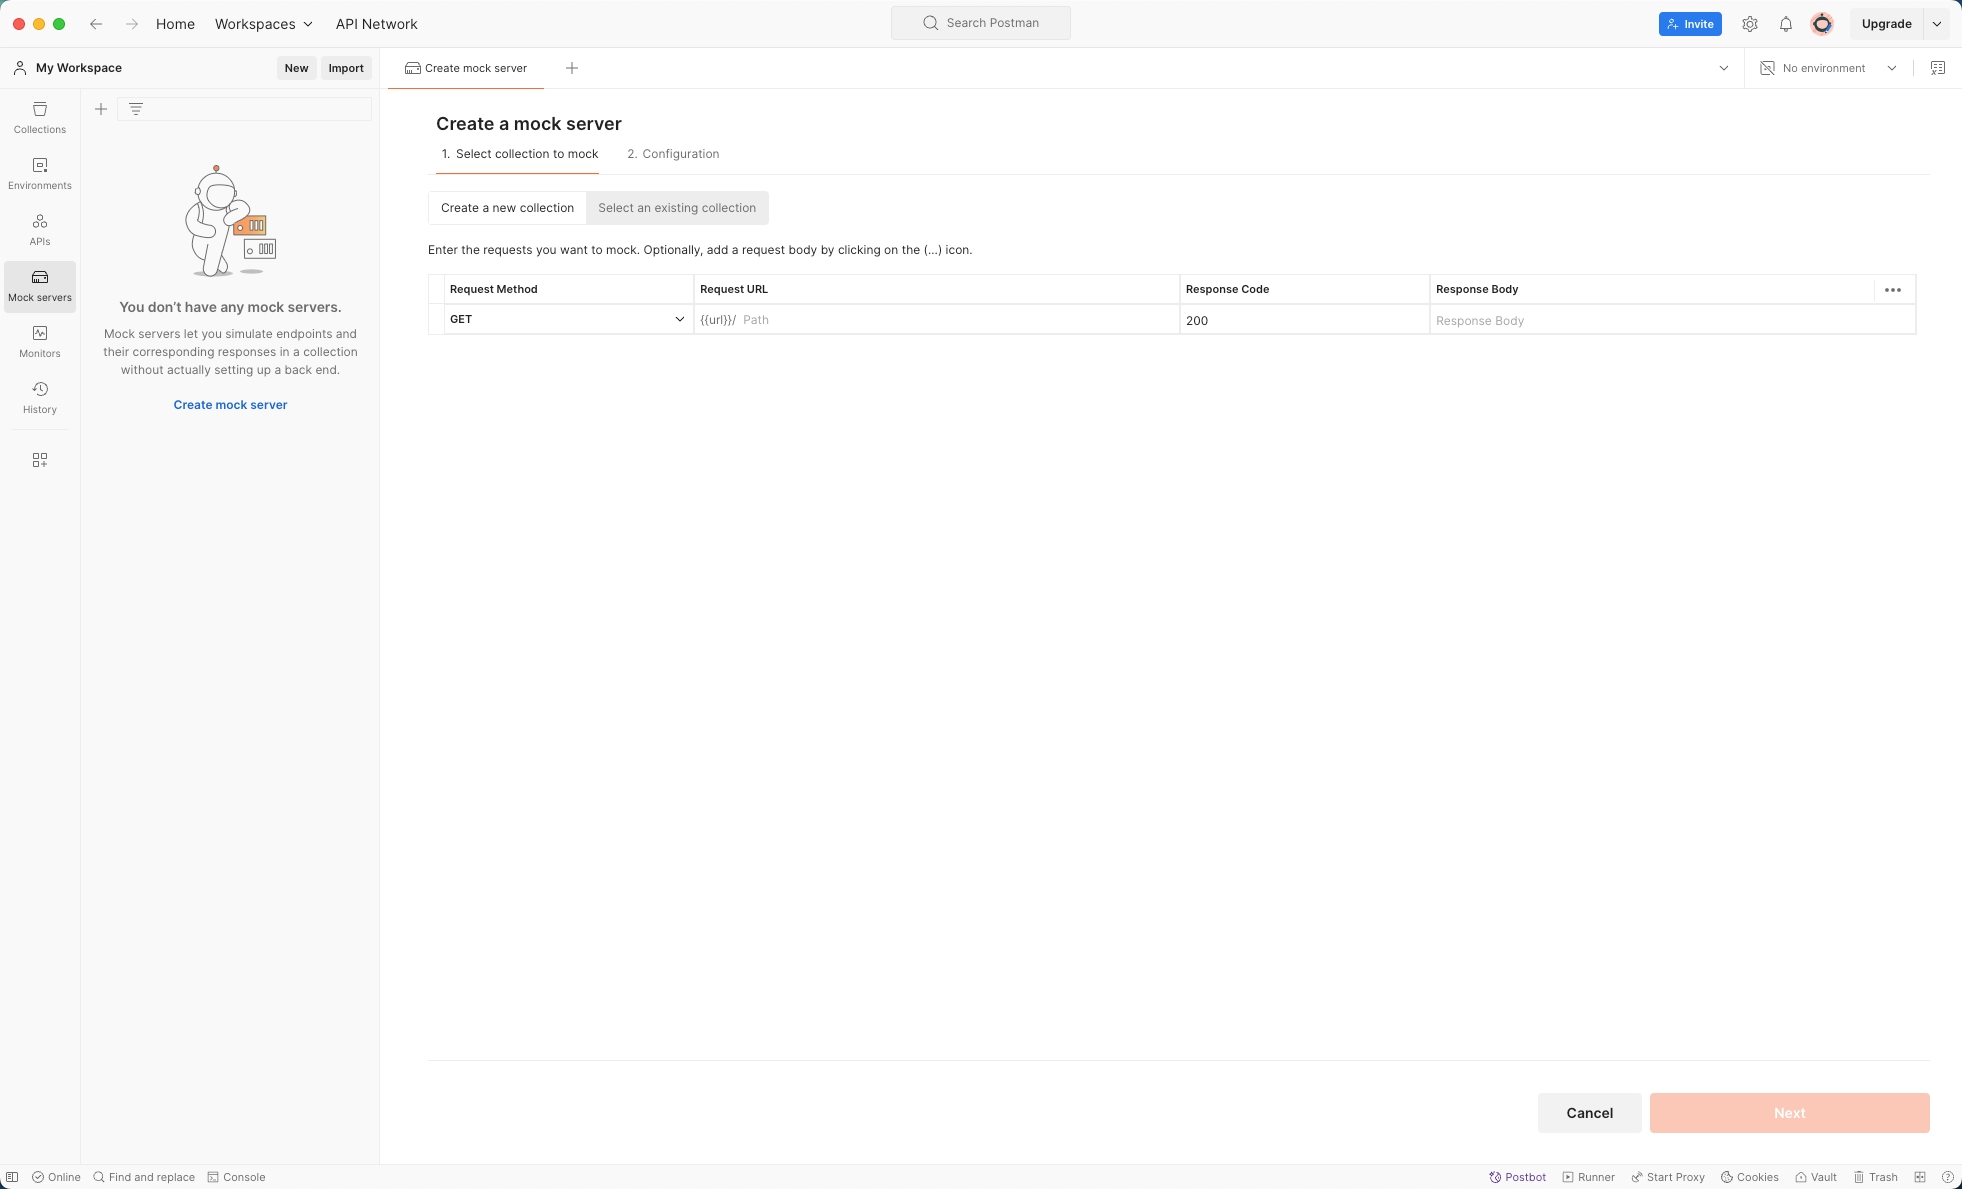Open the No environment selector
1962x1189 pixels.
[1828, 68]
